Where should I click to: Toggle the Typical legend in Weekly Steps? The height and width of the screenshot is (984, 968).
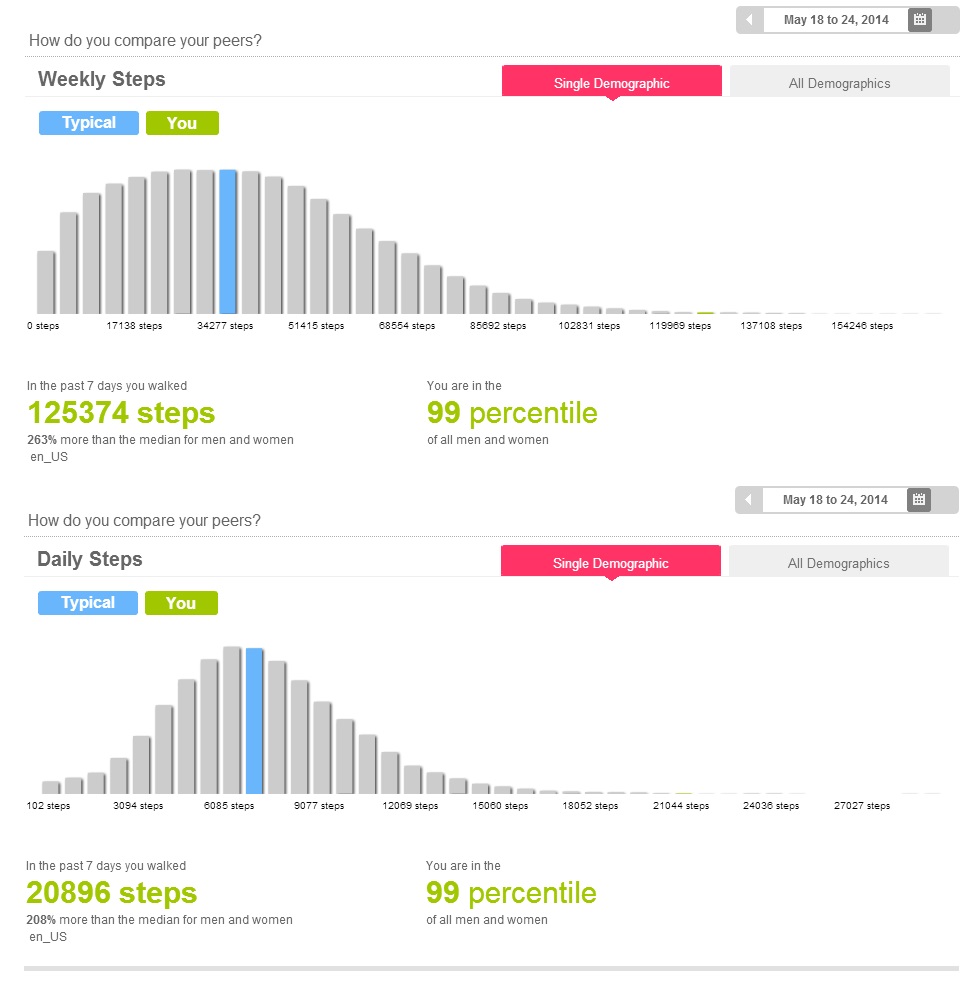point(89,123)
